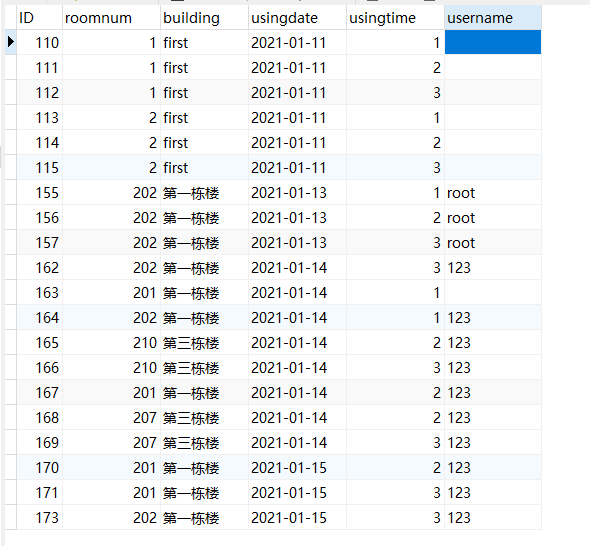590x546 pixels.
Task: Click ID cell 163
Action: [x=40, y=292]
